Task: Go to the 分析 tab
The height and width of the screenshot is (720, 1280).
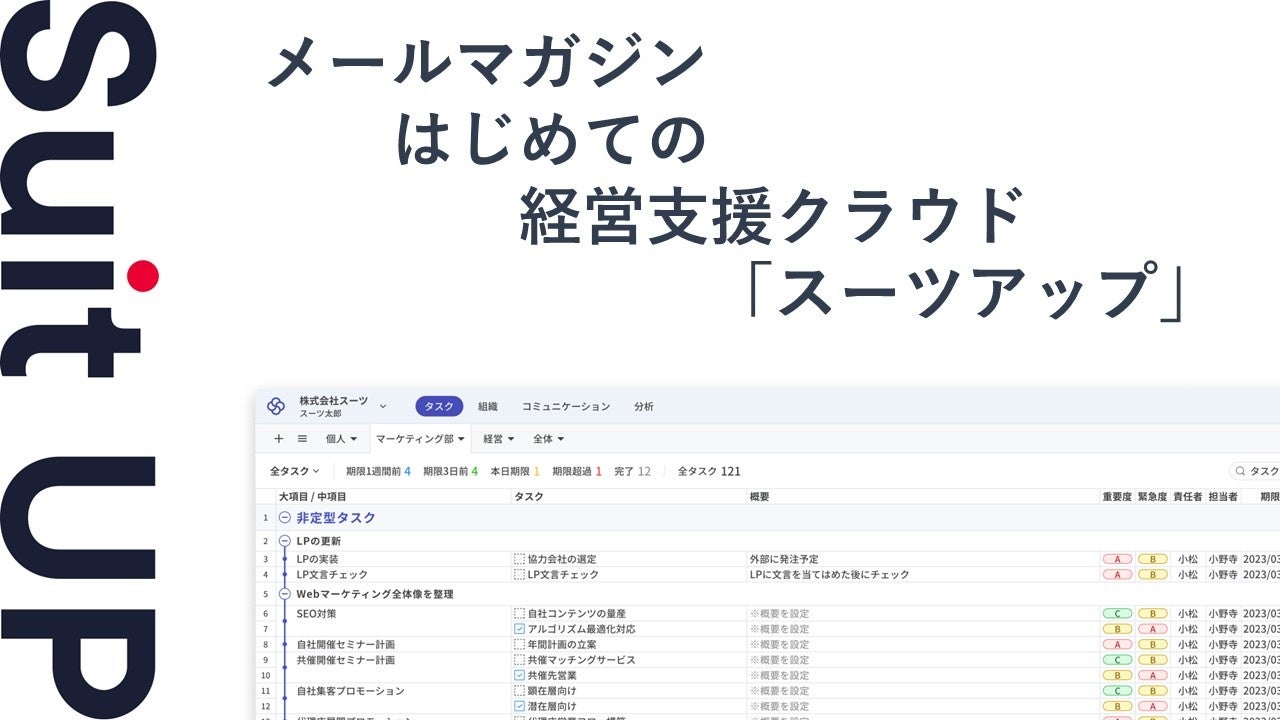Action: (644, 407)
